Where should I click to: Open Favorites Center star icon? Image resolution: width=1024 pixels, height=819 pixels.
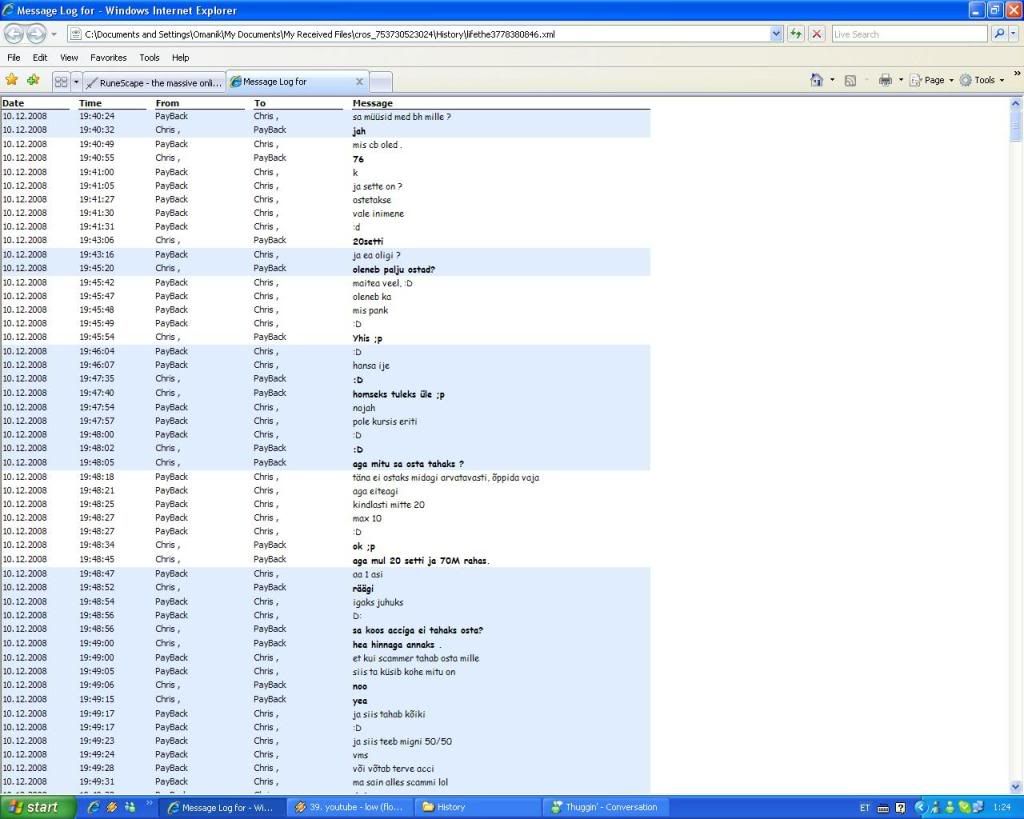tap(12, 80)
